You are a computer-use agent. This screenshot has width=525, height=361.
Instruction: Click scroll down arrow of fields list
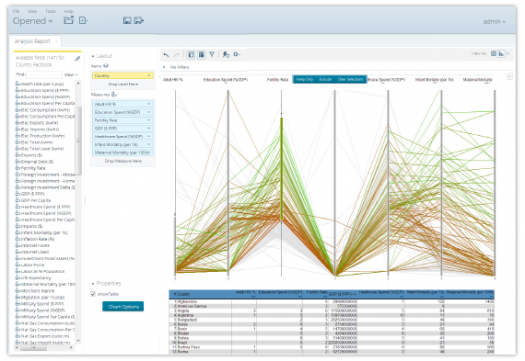point(78,341)
